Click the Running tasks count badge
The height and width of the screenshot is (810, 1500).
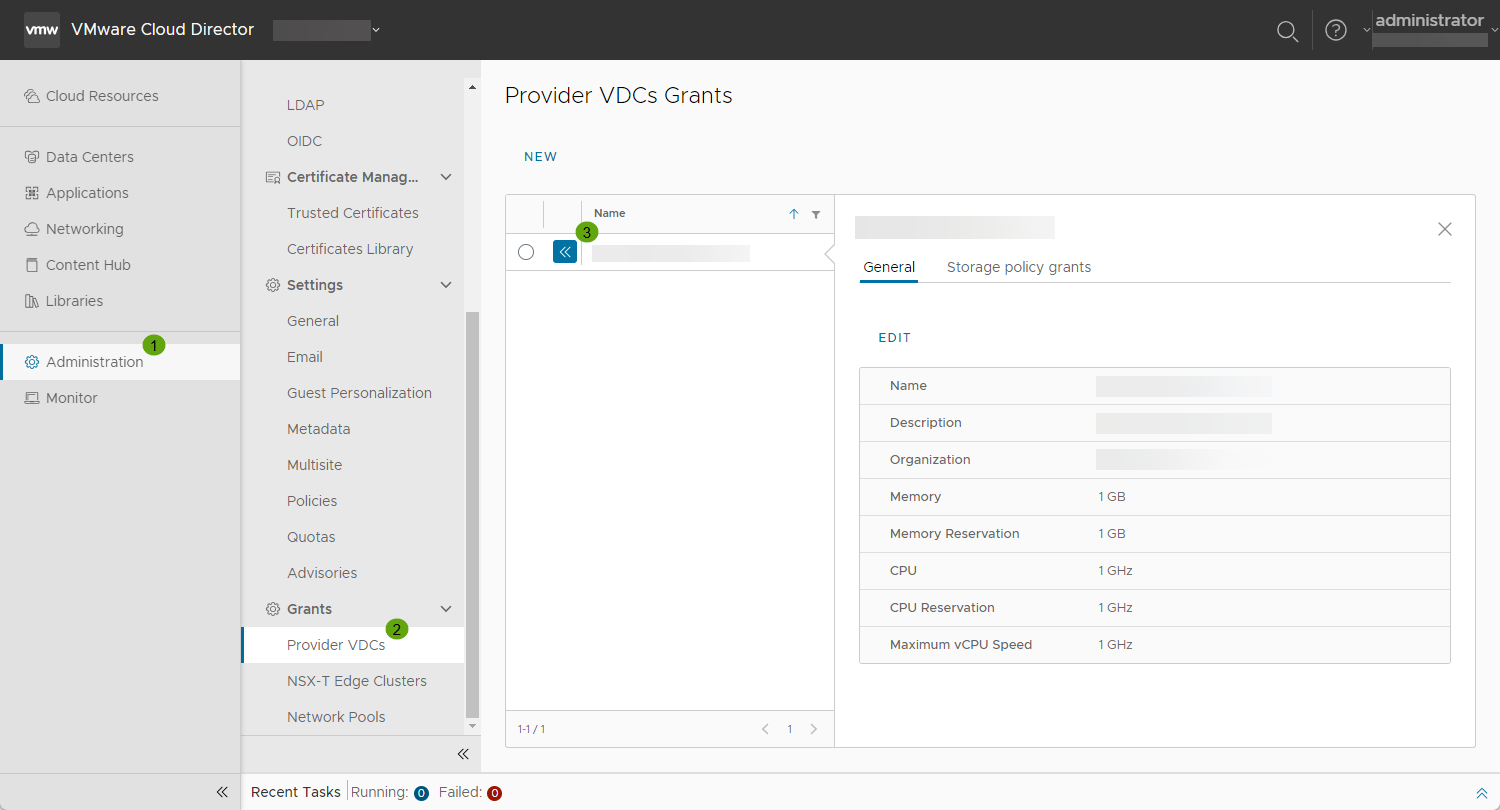pos(421,793)
